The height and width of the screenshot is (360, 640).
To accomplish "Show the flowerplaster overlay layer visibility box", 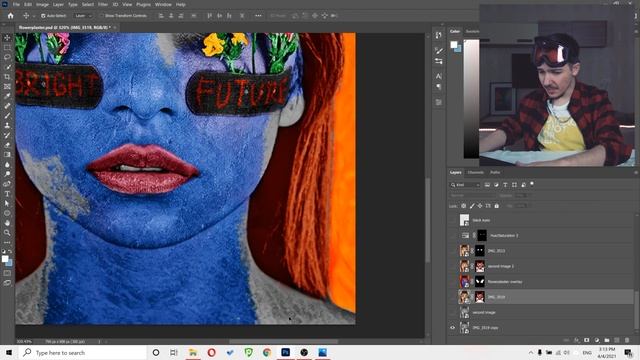I will (x=452, y=282).
